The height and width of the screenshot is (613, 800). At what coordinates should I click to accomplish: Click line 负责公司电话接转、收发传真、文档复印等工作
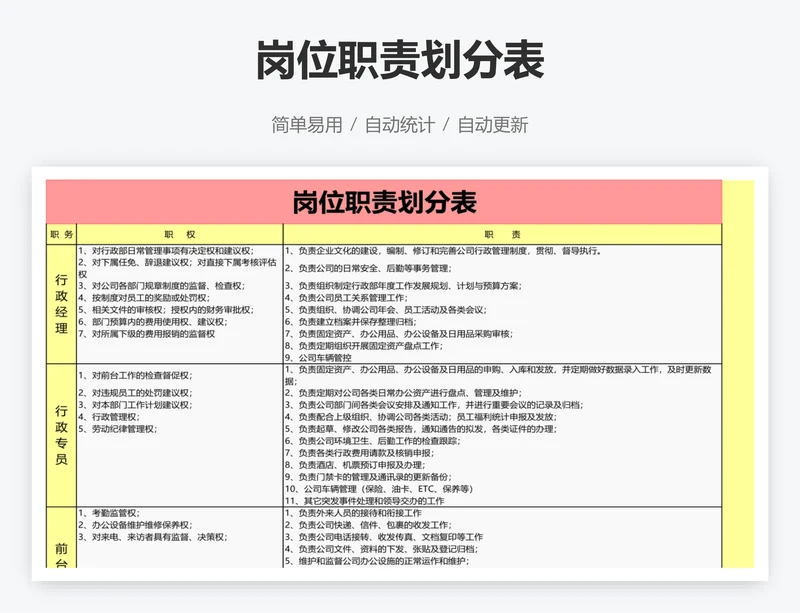point(384,537)
